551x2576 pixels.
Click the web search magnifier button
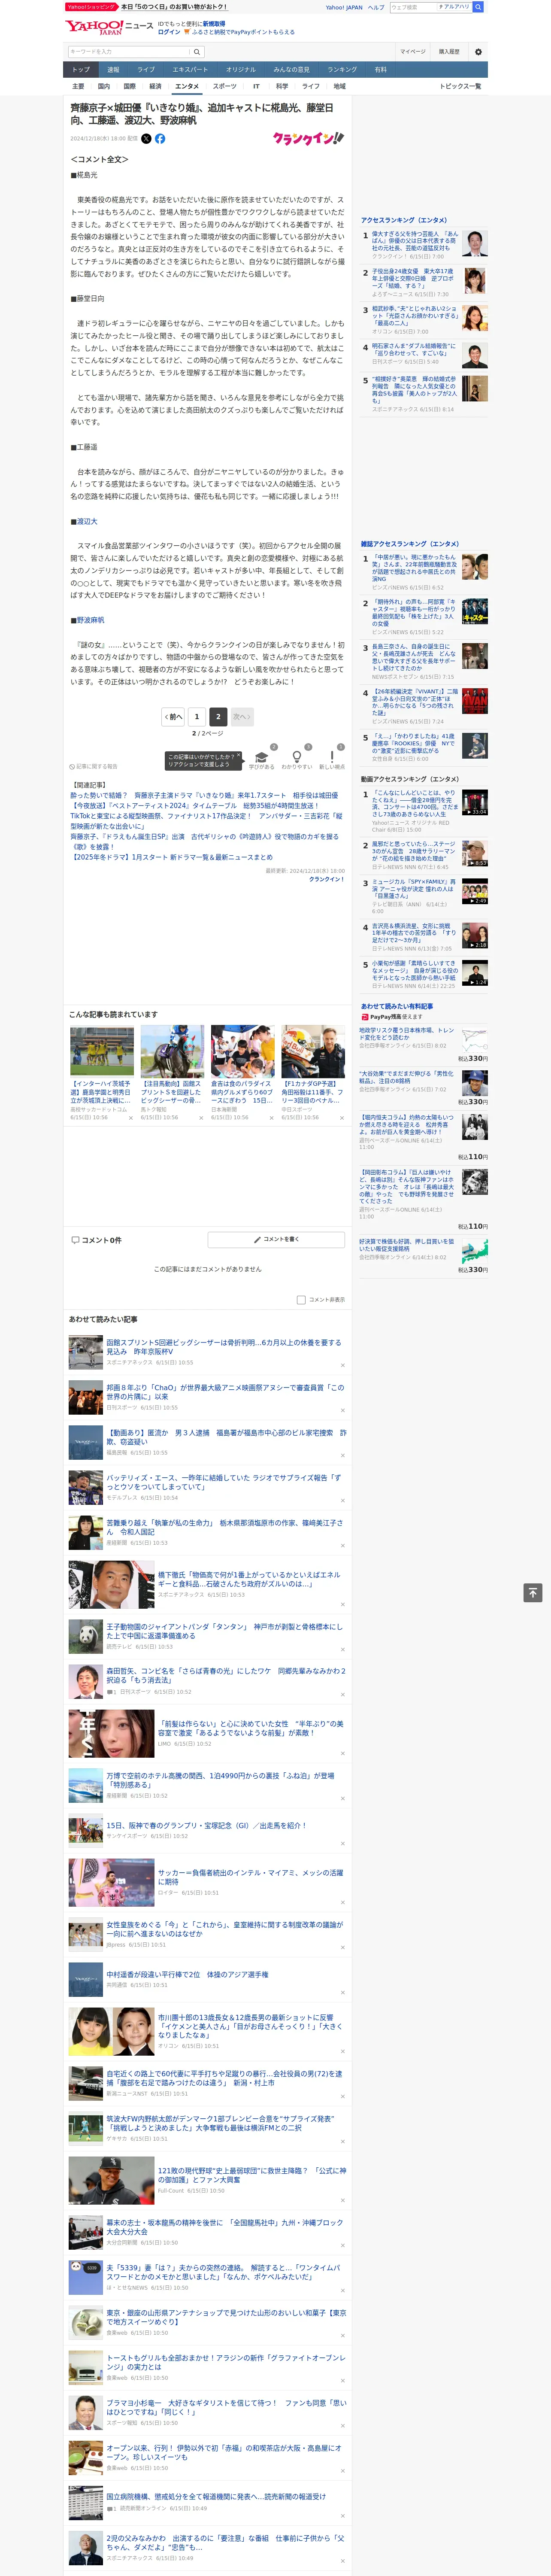coord(478,7)
